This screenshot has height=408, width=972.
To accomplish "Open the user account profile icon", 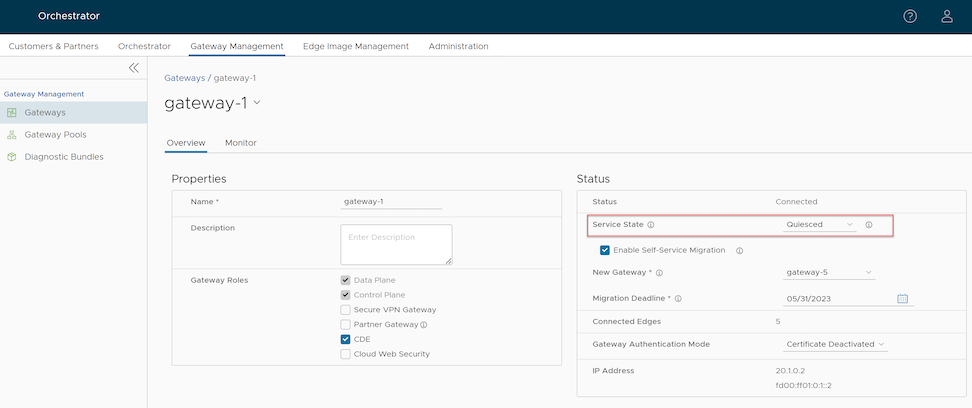I will click(946, 16).
